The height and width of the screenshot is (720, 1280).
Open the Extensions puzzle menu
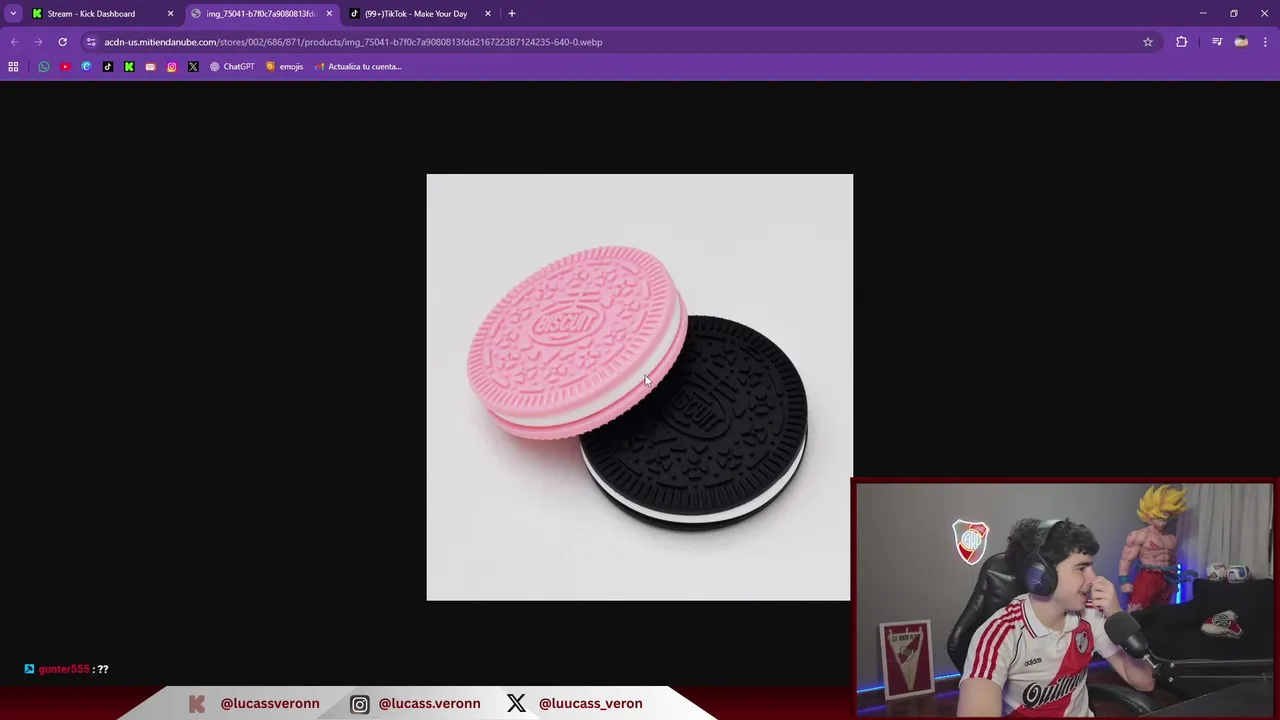point(1182,42)
